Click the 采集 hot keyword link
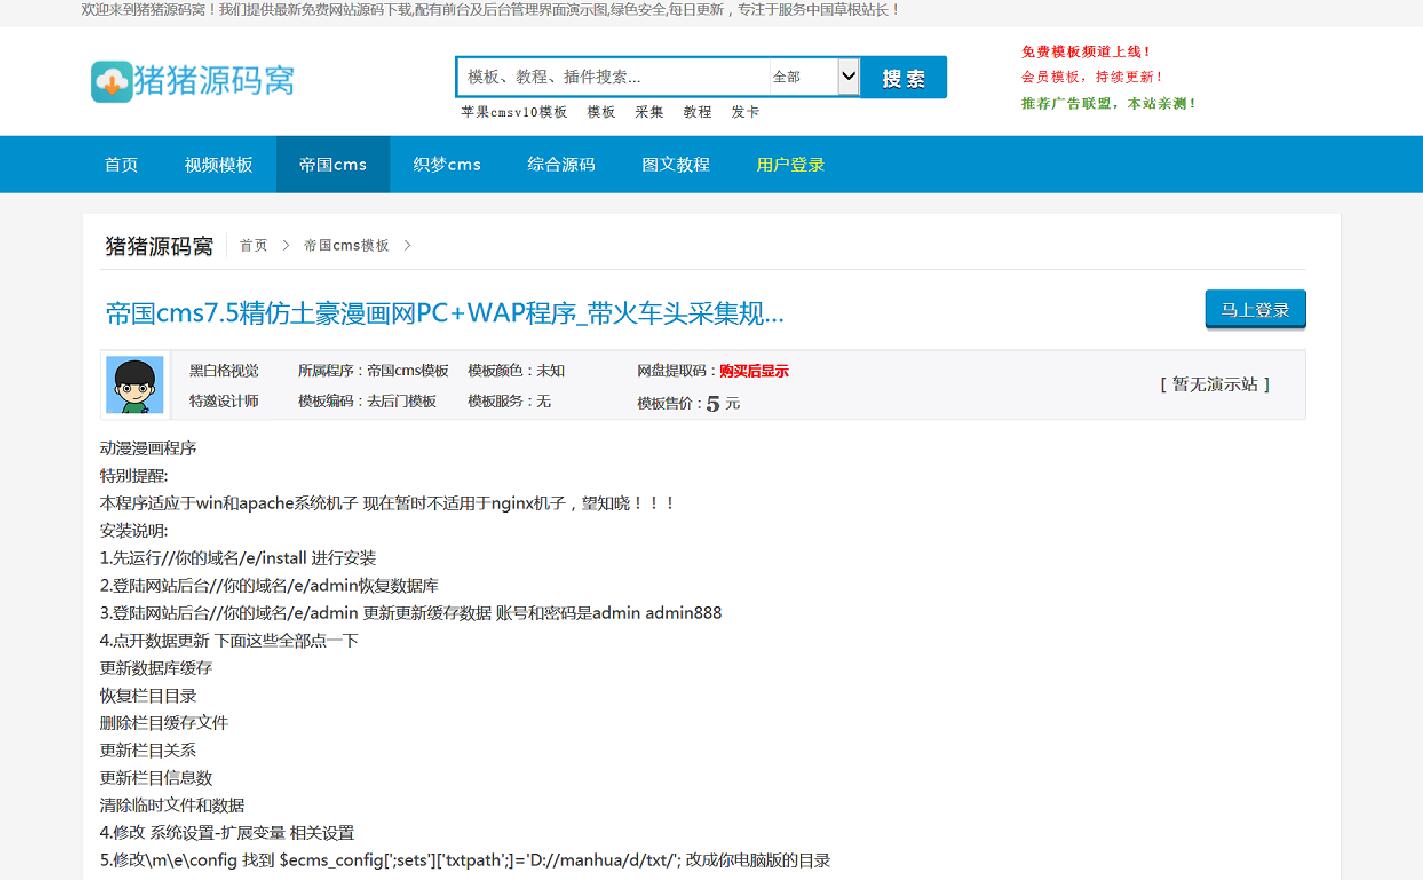The height and width of the screenshot is (880, 1423). tap(649, 112)
